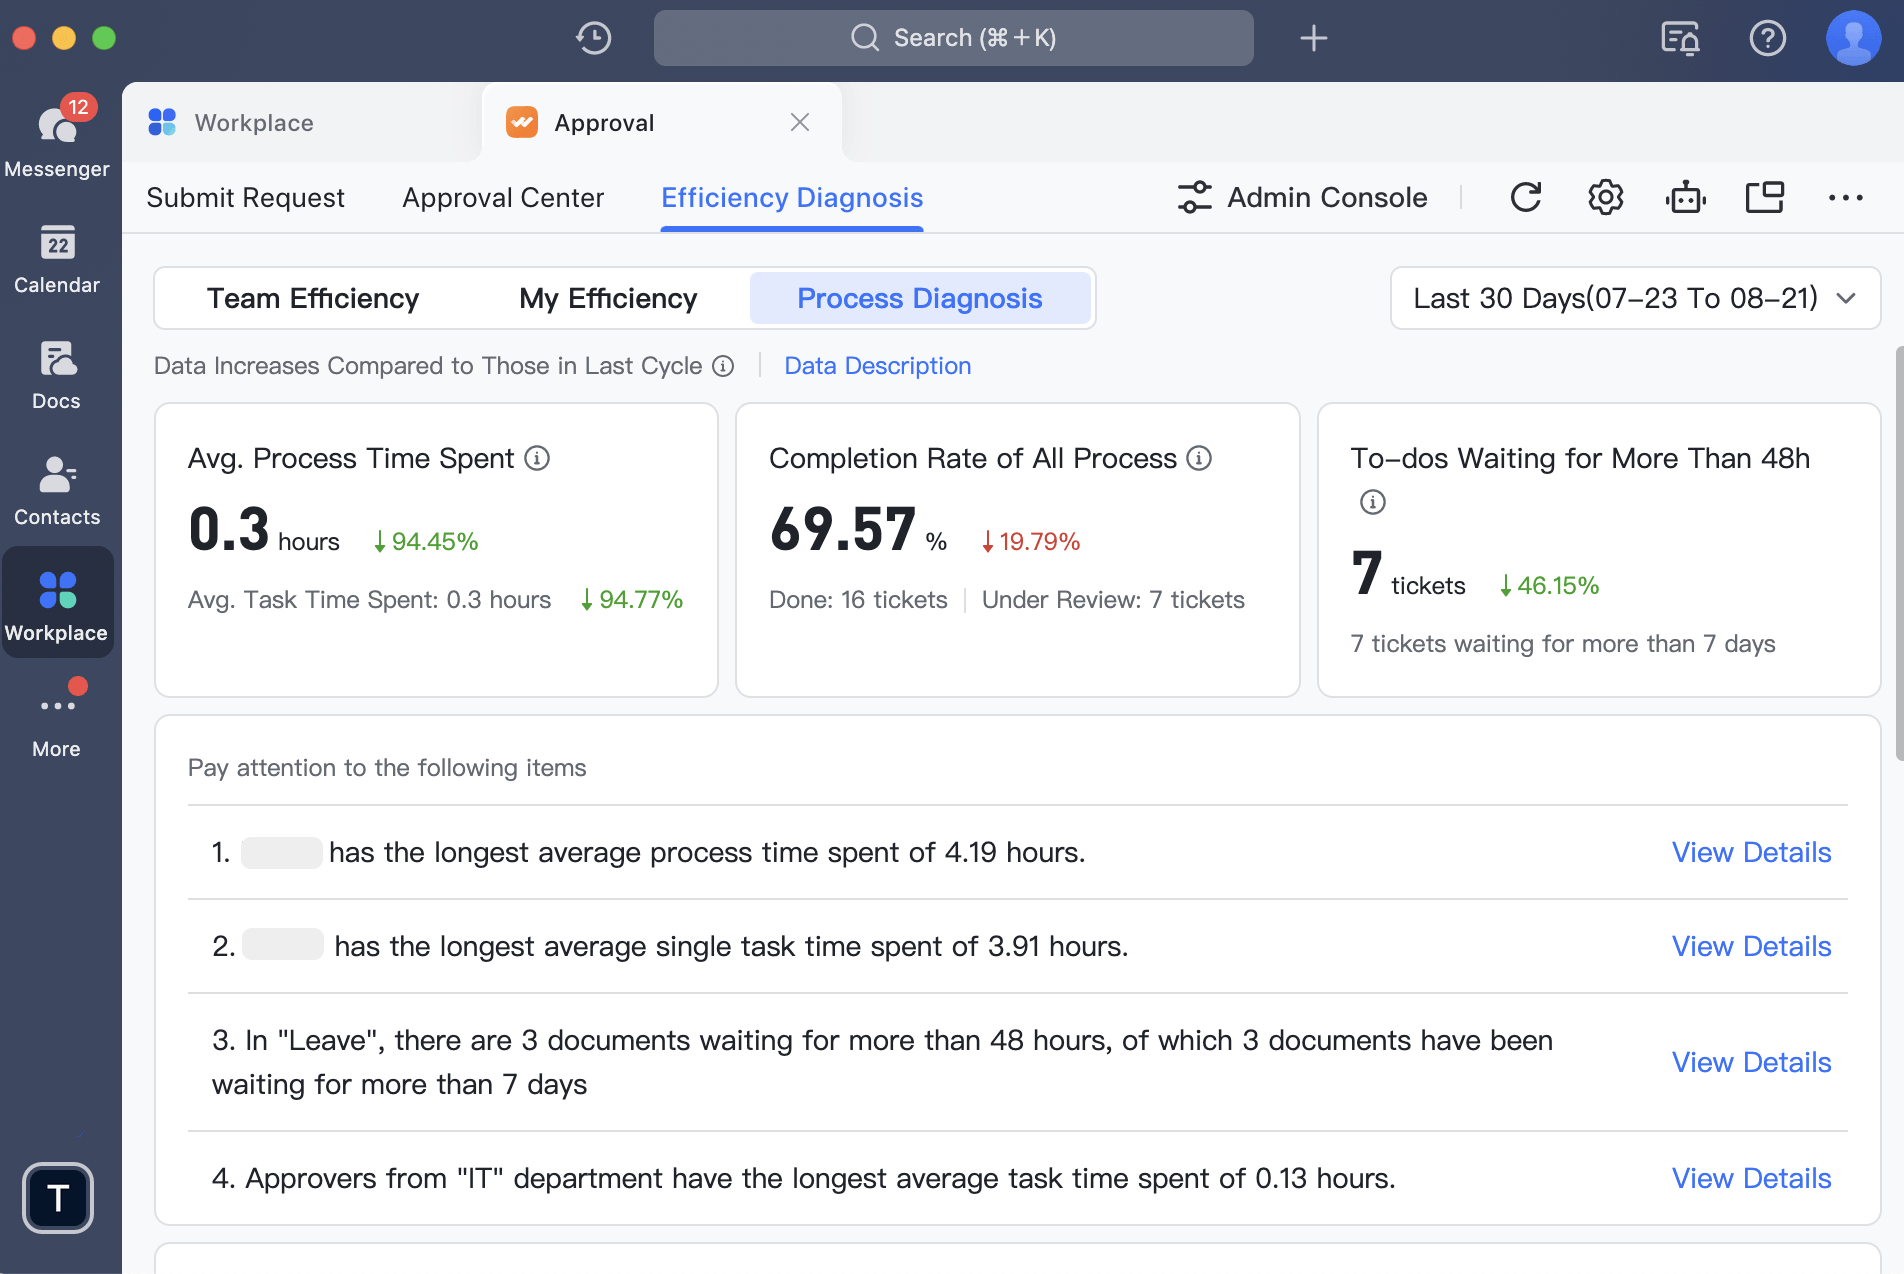
Task: Open the Docs app
Action: (x=57, y=374)
